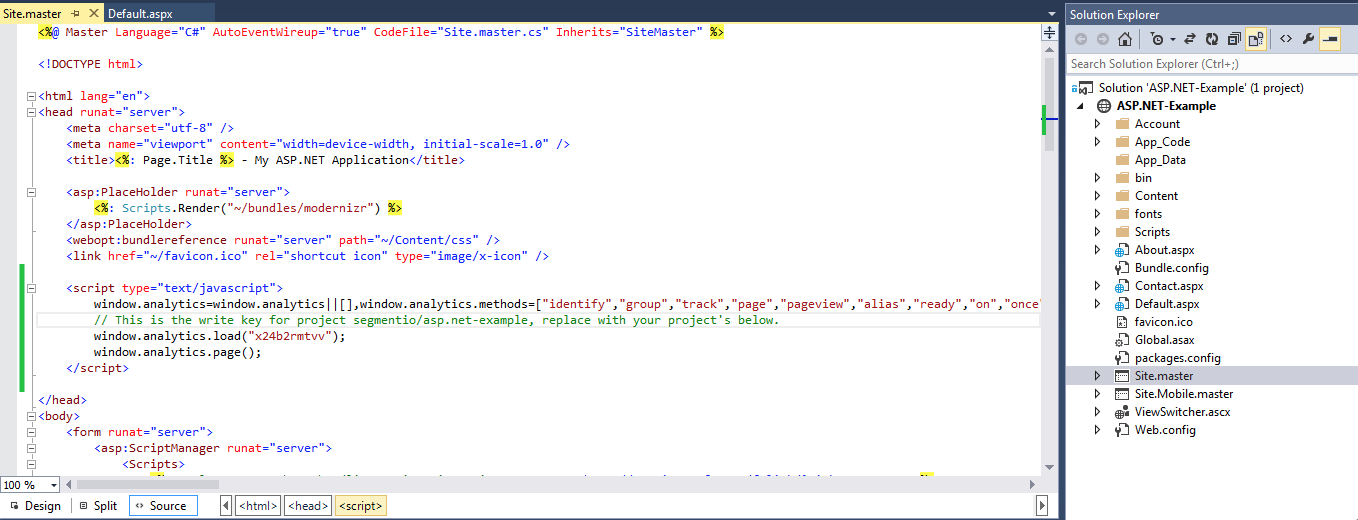The image size is (1358, 520).
Task: Click the Collapse All icon
Action: [x=1233, y=39]
